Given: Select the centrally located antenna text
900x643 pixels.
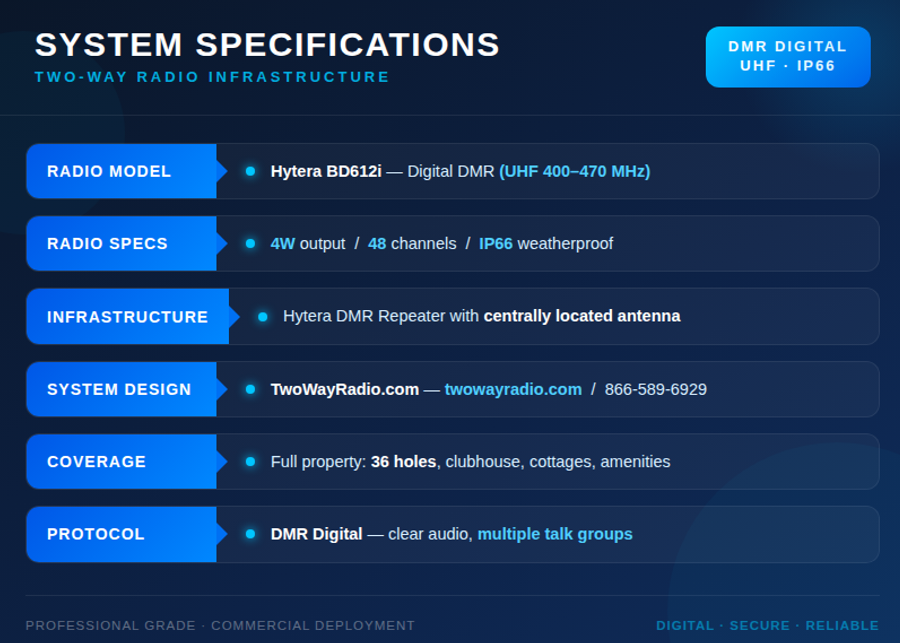Looking at the screenshot, I should 582,316.
